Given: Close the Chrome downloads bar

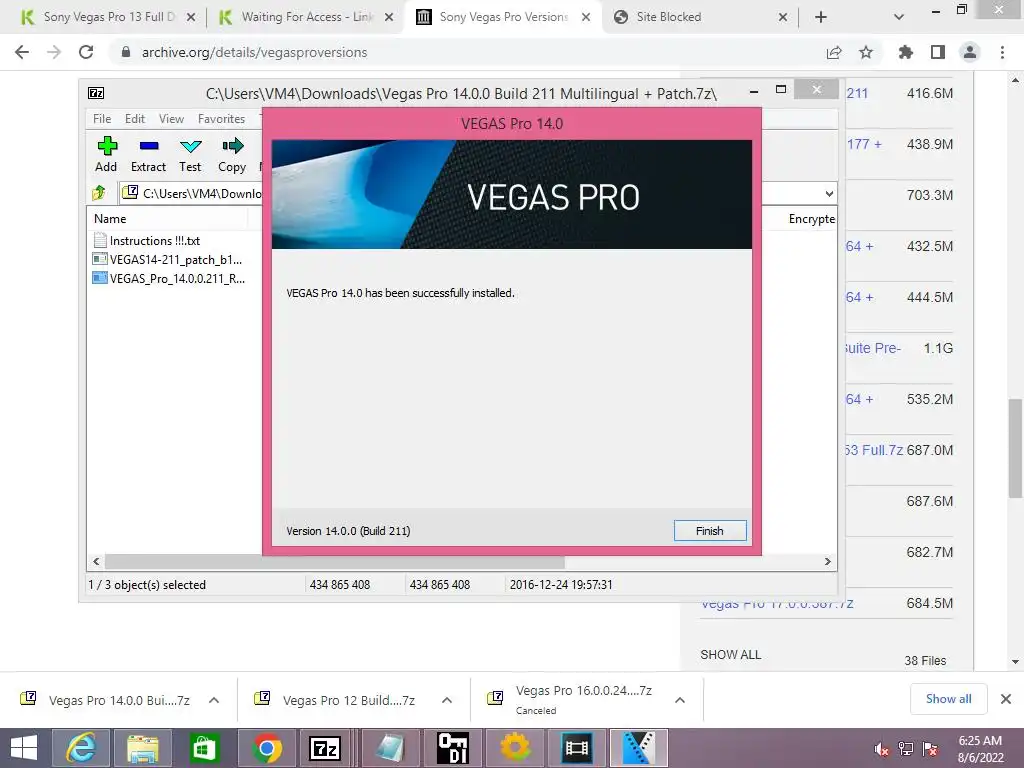Looking at the screenshot, I should click(x=1006, y=699).
